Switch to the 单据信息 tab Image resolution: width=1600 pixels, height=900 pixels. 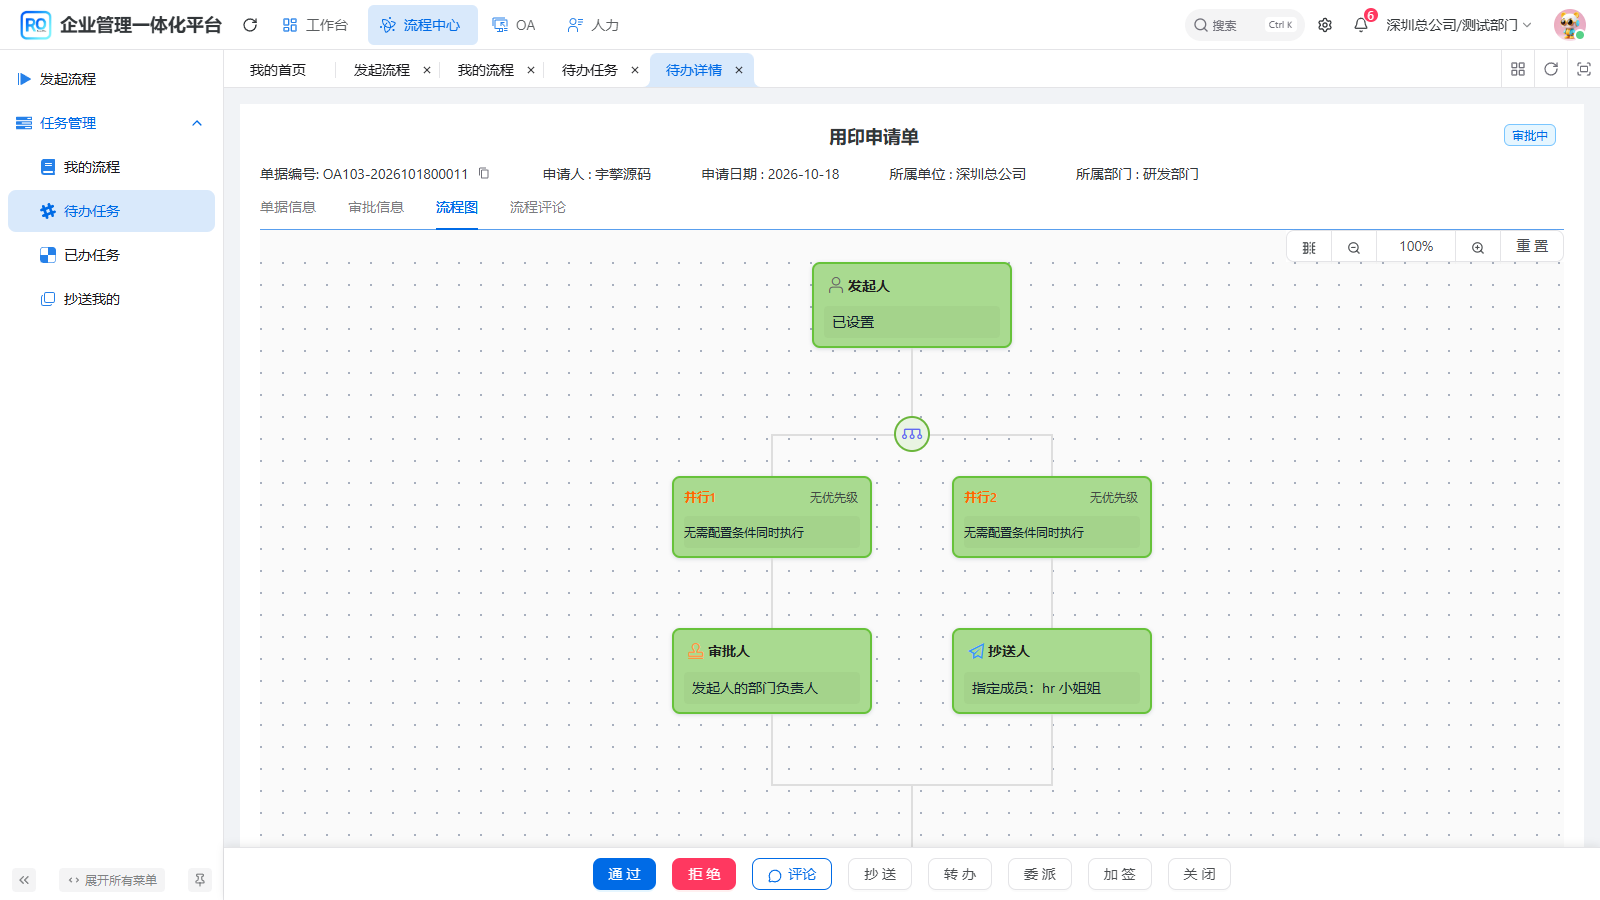[x=288, y=207]
